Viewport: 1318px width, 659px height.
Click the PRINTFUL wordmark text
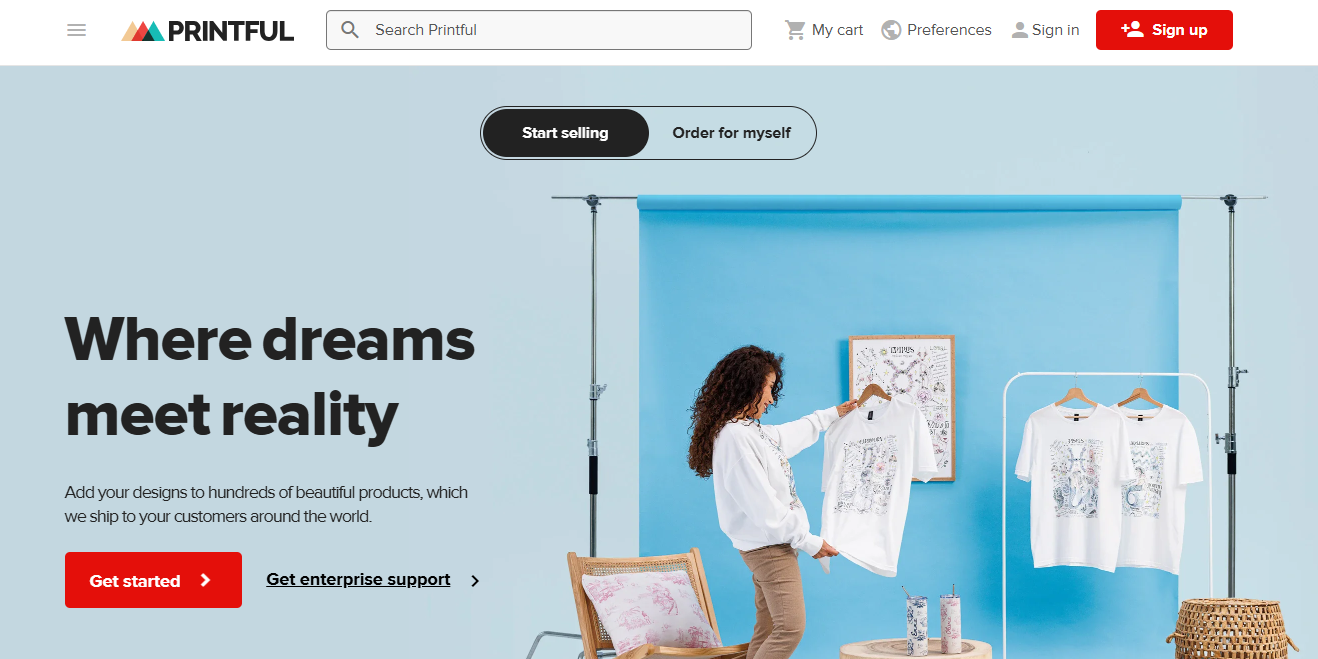[x=231, y=31]
